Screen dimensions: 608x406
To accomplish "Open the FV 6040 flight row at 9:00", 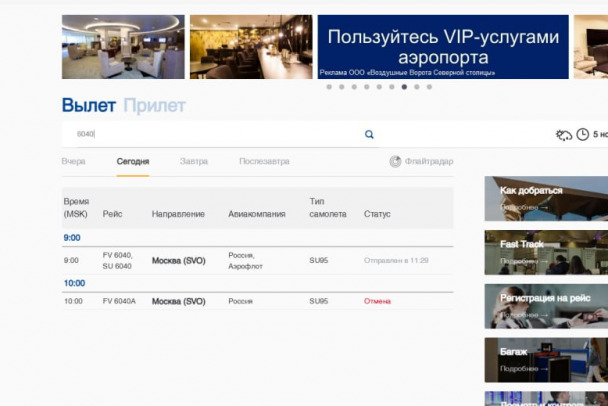I will 256,260.
